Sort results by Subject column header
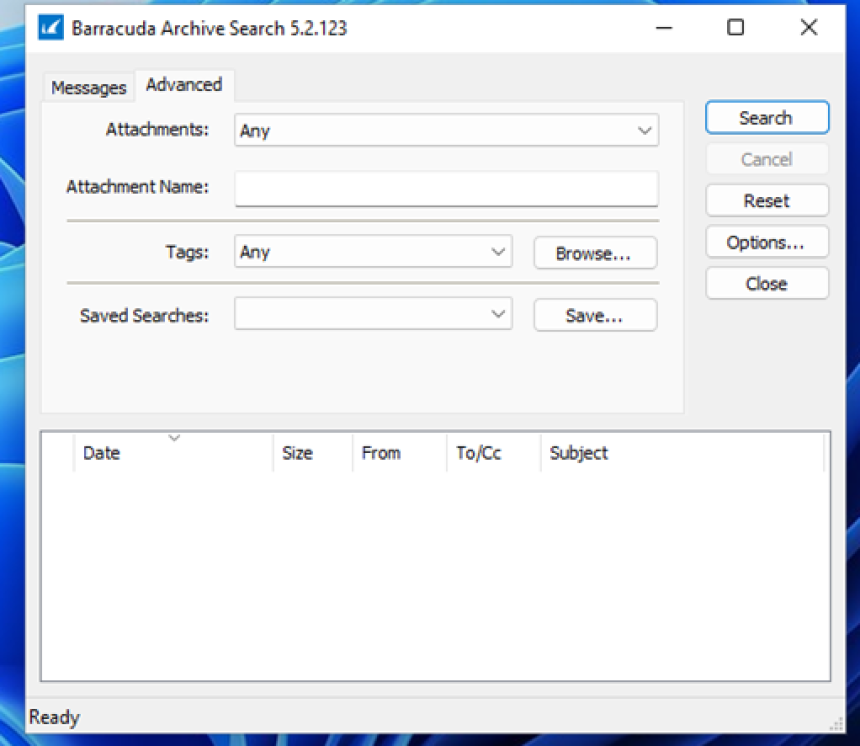The image size is (860, 746). coord(682,453)
